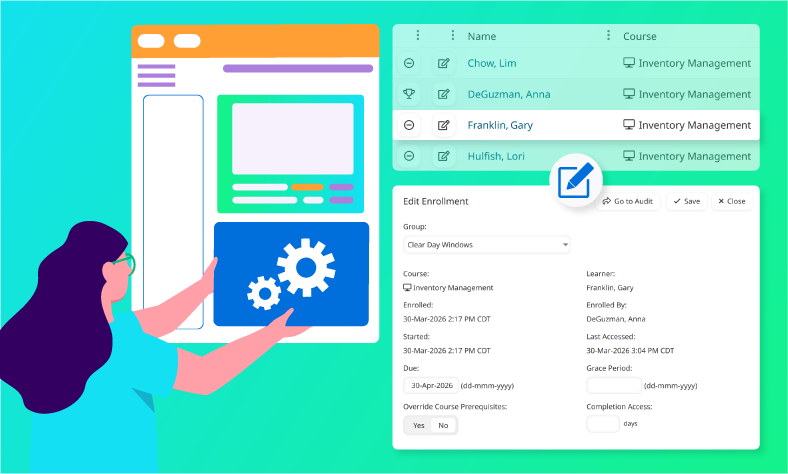
Task: Click the monitor icon in DeGuzman, Anna's course
Action: tap(629, 93)
